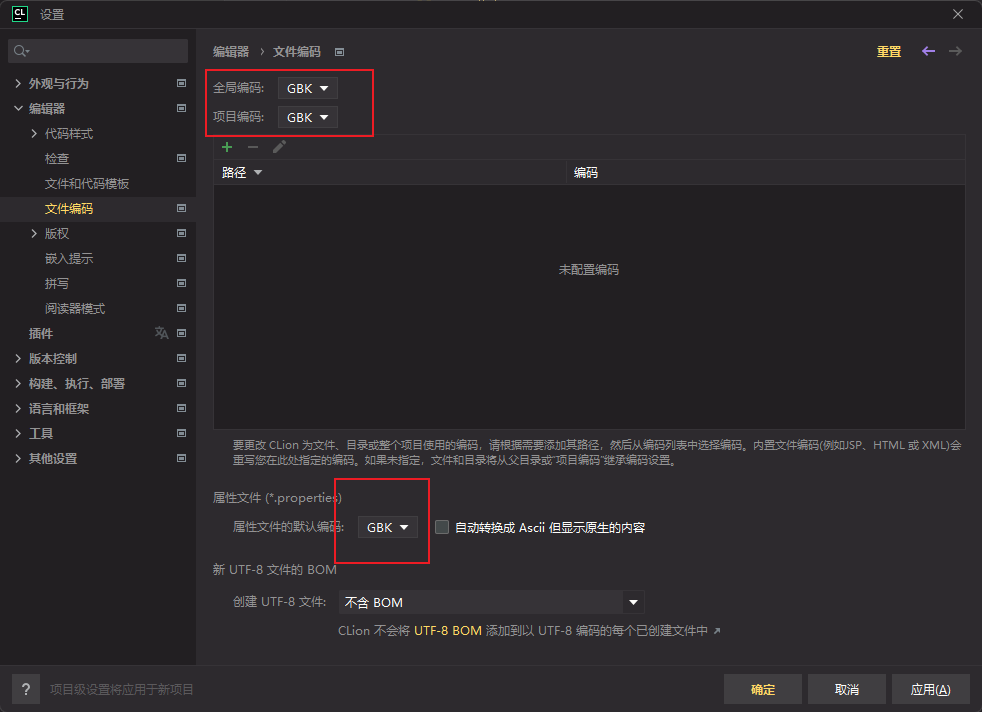Image resolution: width=982 pixels, height=712 pixels.
Task: Select 插件 in settings tree
Action: click(x=41, y=334)
